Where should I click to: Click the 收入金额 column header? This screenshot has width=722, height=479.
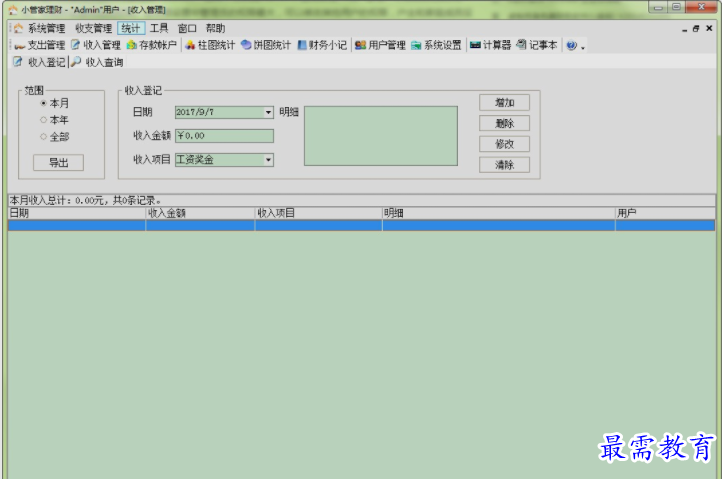point(200,213)
